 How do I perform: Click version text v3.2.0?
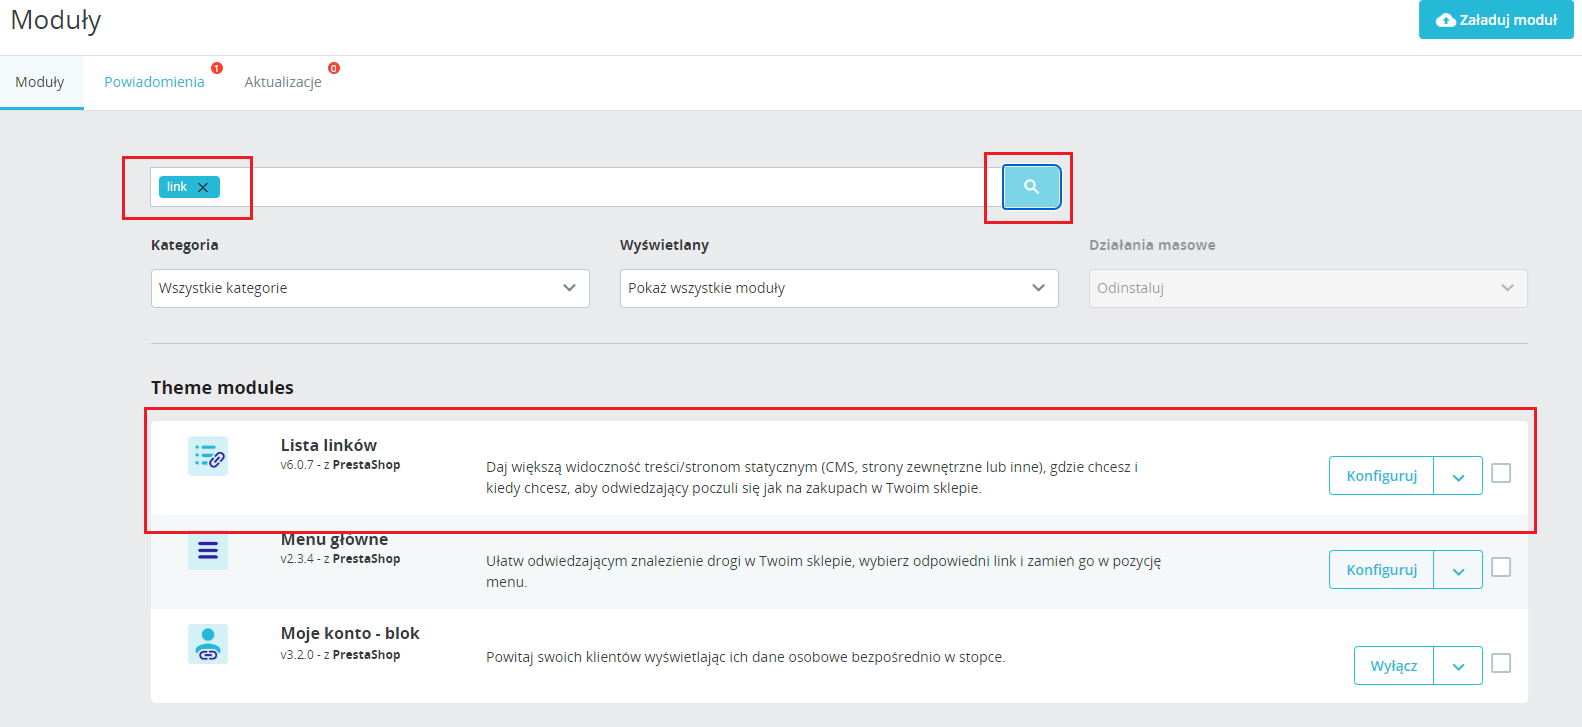pyautogui.click(x=297, y=655)
